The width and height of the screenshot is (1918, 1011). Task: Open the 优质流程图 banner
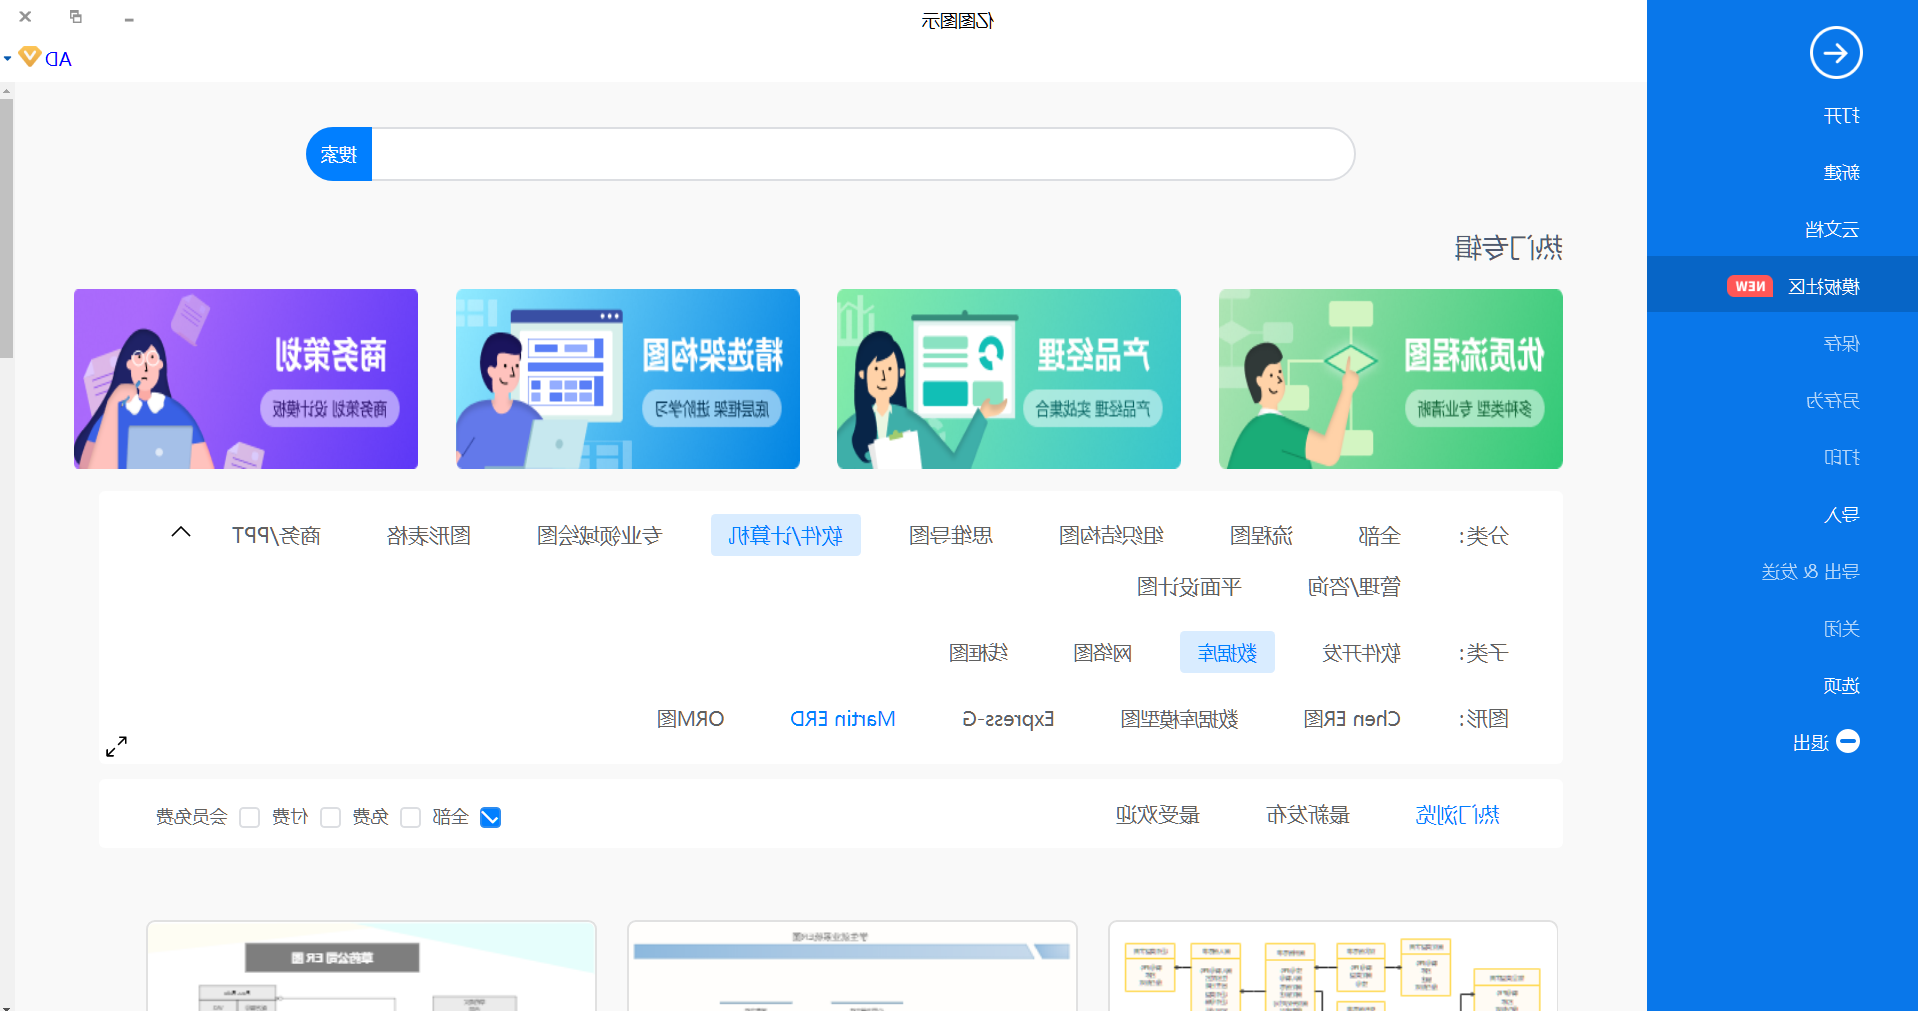[x=1391, y=379]
